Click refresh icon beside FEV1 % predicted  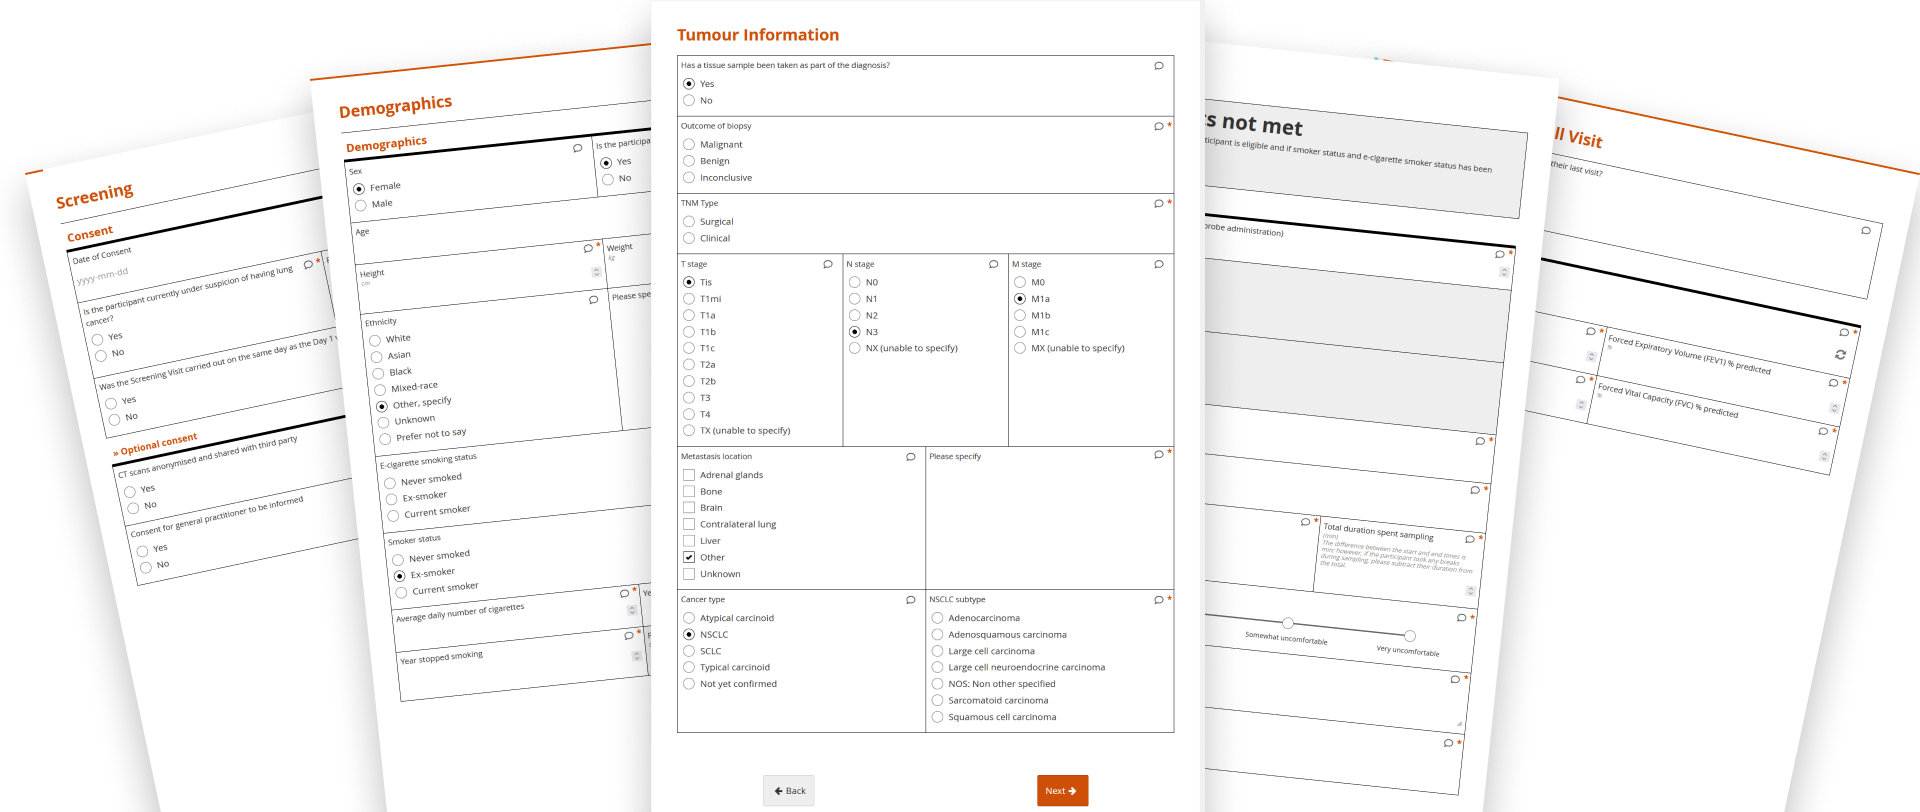pos(1840,355)
